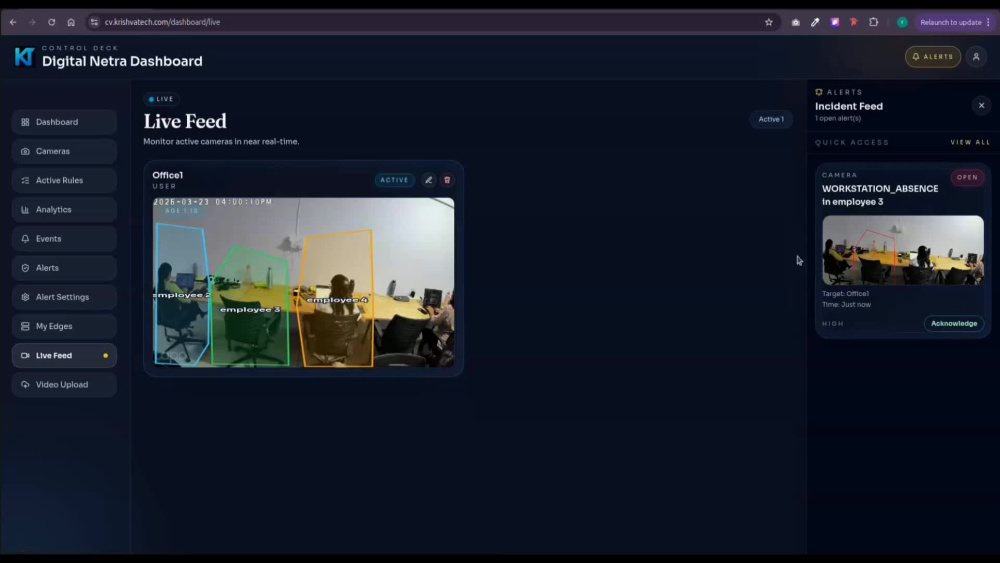Click the LIVE indicator badge
The height and width of the screenshot is (563, 1000).
pos(161,99)
